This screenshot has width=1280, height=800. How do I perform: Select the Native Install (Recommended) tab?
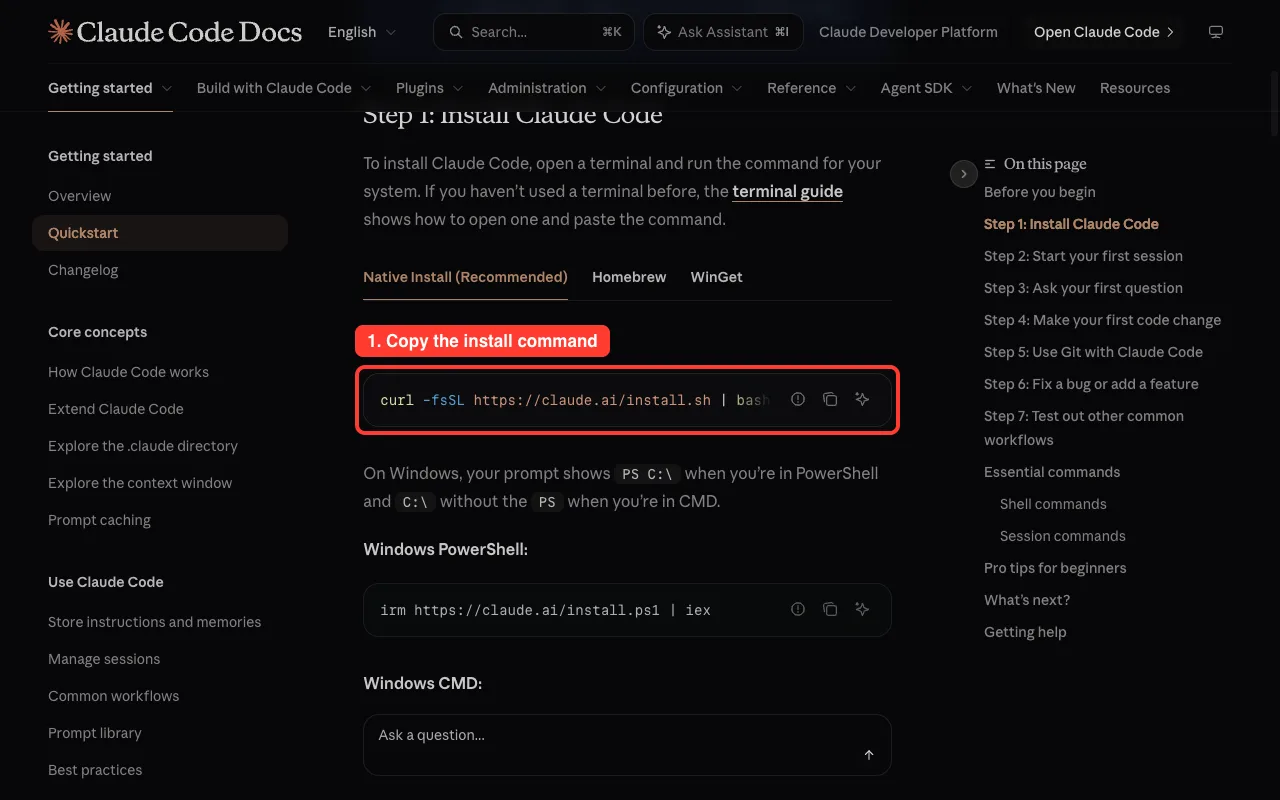click(465, 277)
